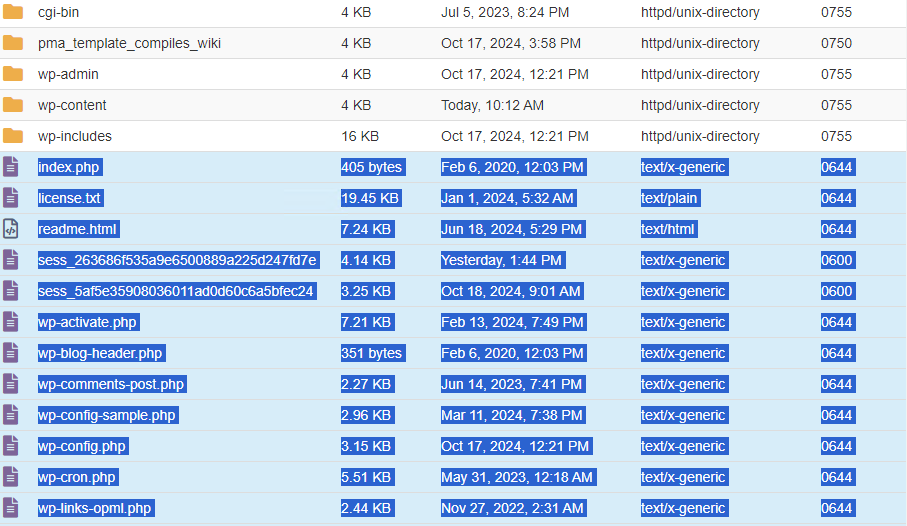Screen dimensions: 907x526
Task: Click the Mar 11, 2024, 7:38 PM date
Action: [x=512, y=415]
